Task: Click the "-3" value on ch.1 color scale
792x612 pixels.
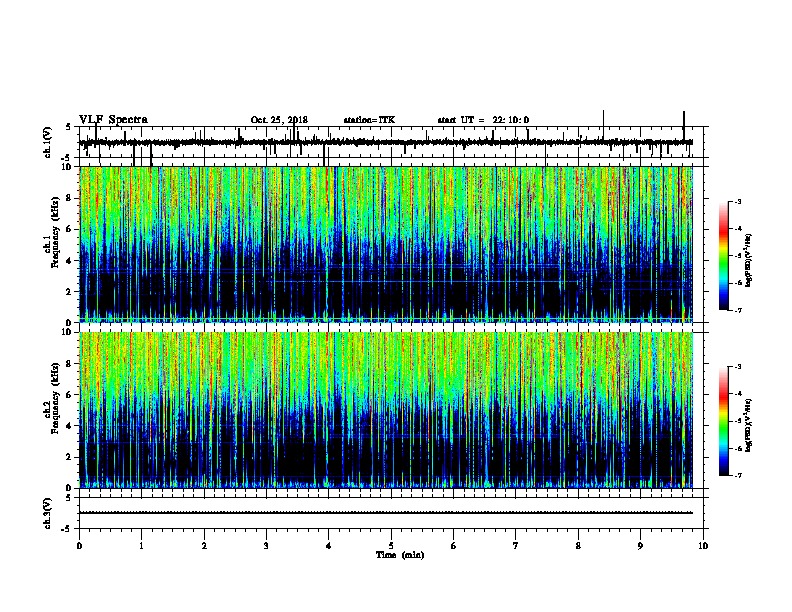Action: coord(738,201)
